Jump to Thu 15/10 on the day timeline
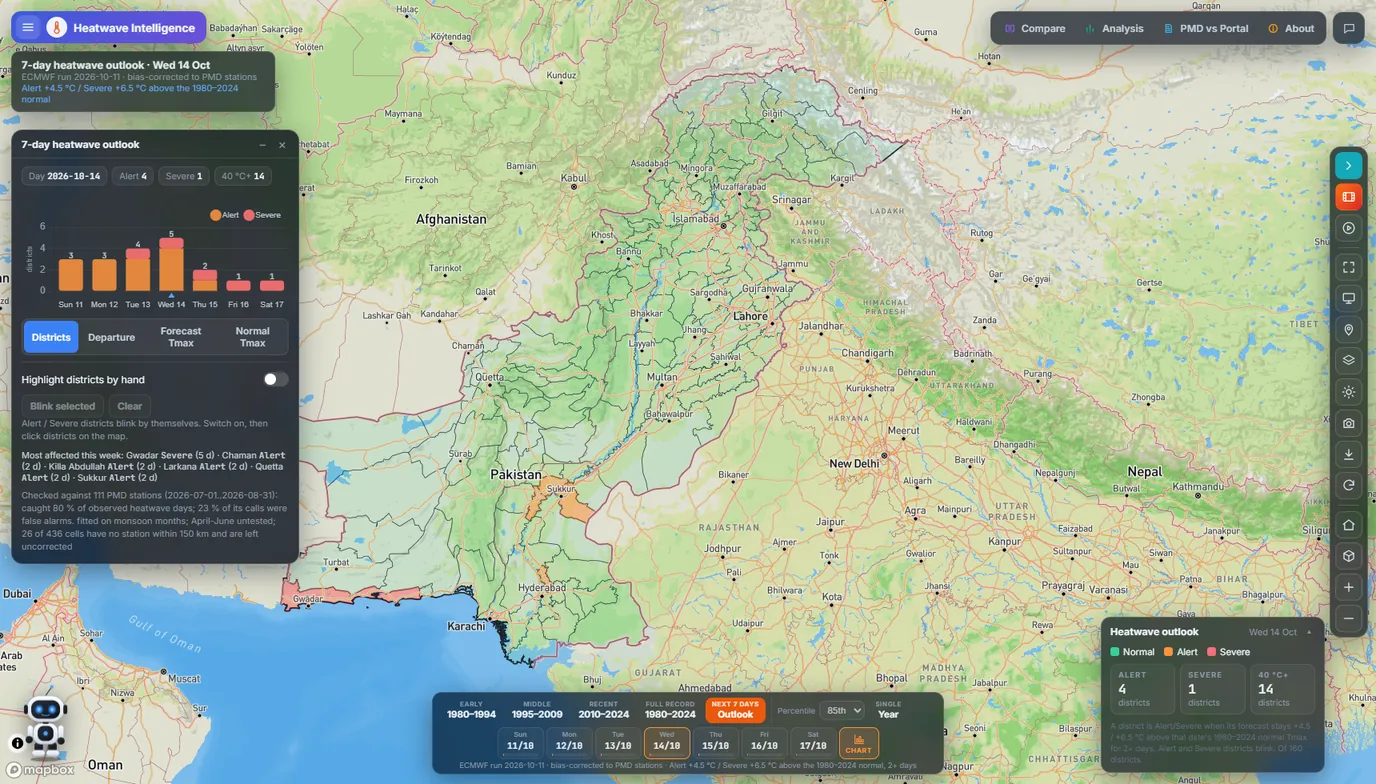This screenshot has height=784, width=1376. (x=715, y=741)
